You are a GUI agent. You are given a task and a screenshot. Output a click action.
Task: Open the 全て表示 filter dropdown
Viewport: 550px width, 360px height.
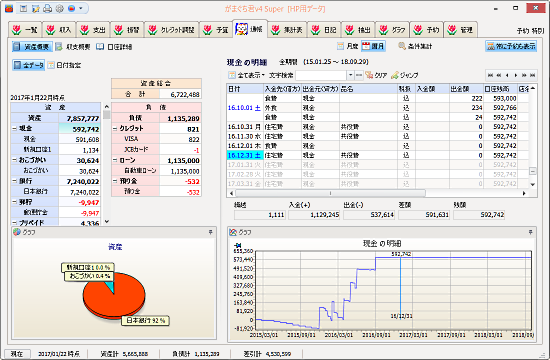(247, 75)
